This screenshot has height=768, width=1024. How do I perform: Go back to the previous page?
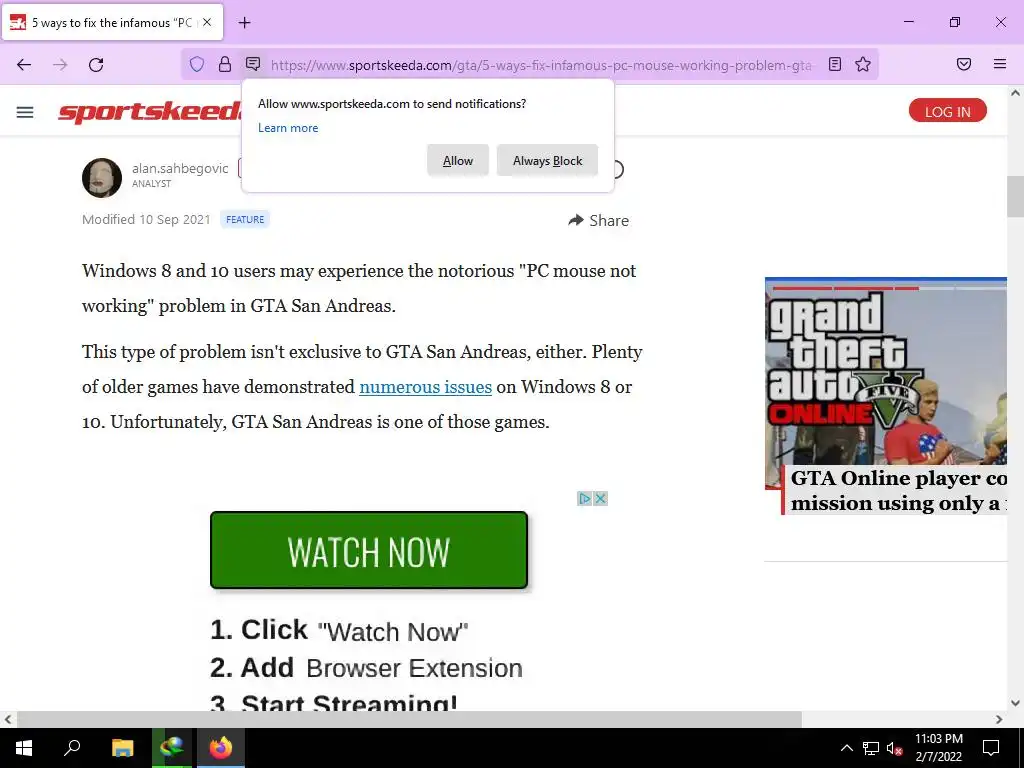[x=24, y=65]
